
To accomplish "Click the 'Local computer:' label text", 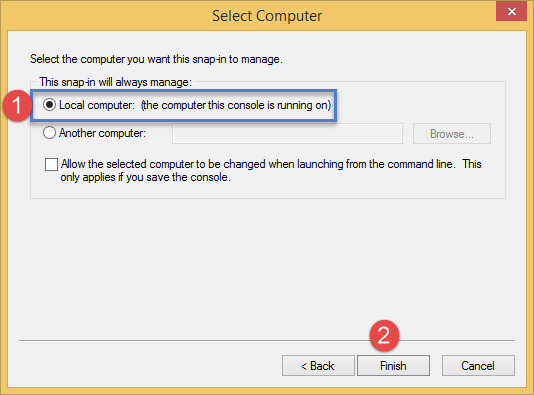I will [x=97, y=105].
